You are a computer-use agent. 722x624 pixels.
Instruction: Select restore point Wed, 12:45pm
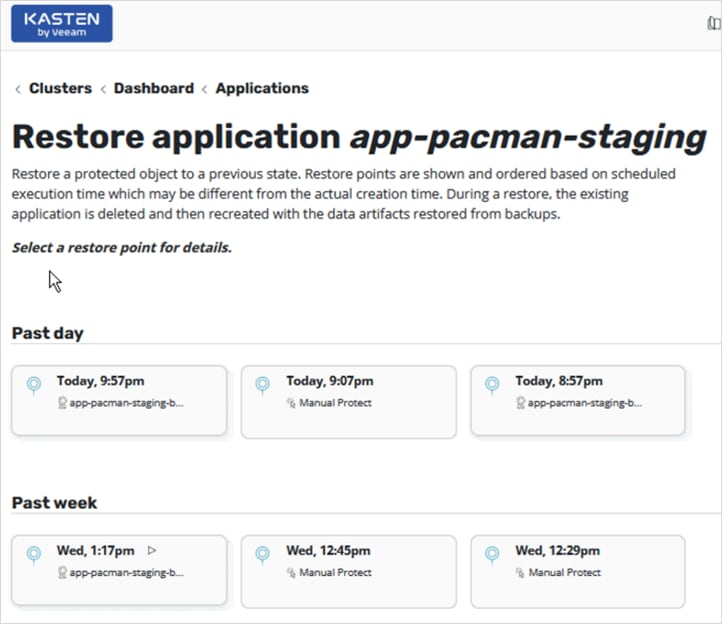(349, 572)
